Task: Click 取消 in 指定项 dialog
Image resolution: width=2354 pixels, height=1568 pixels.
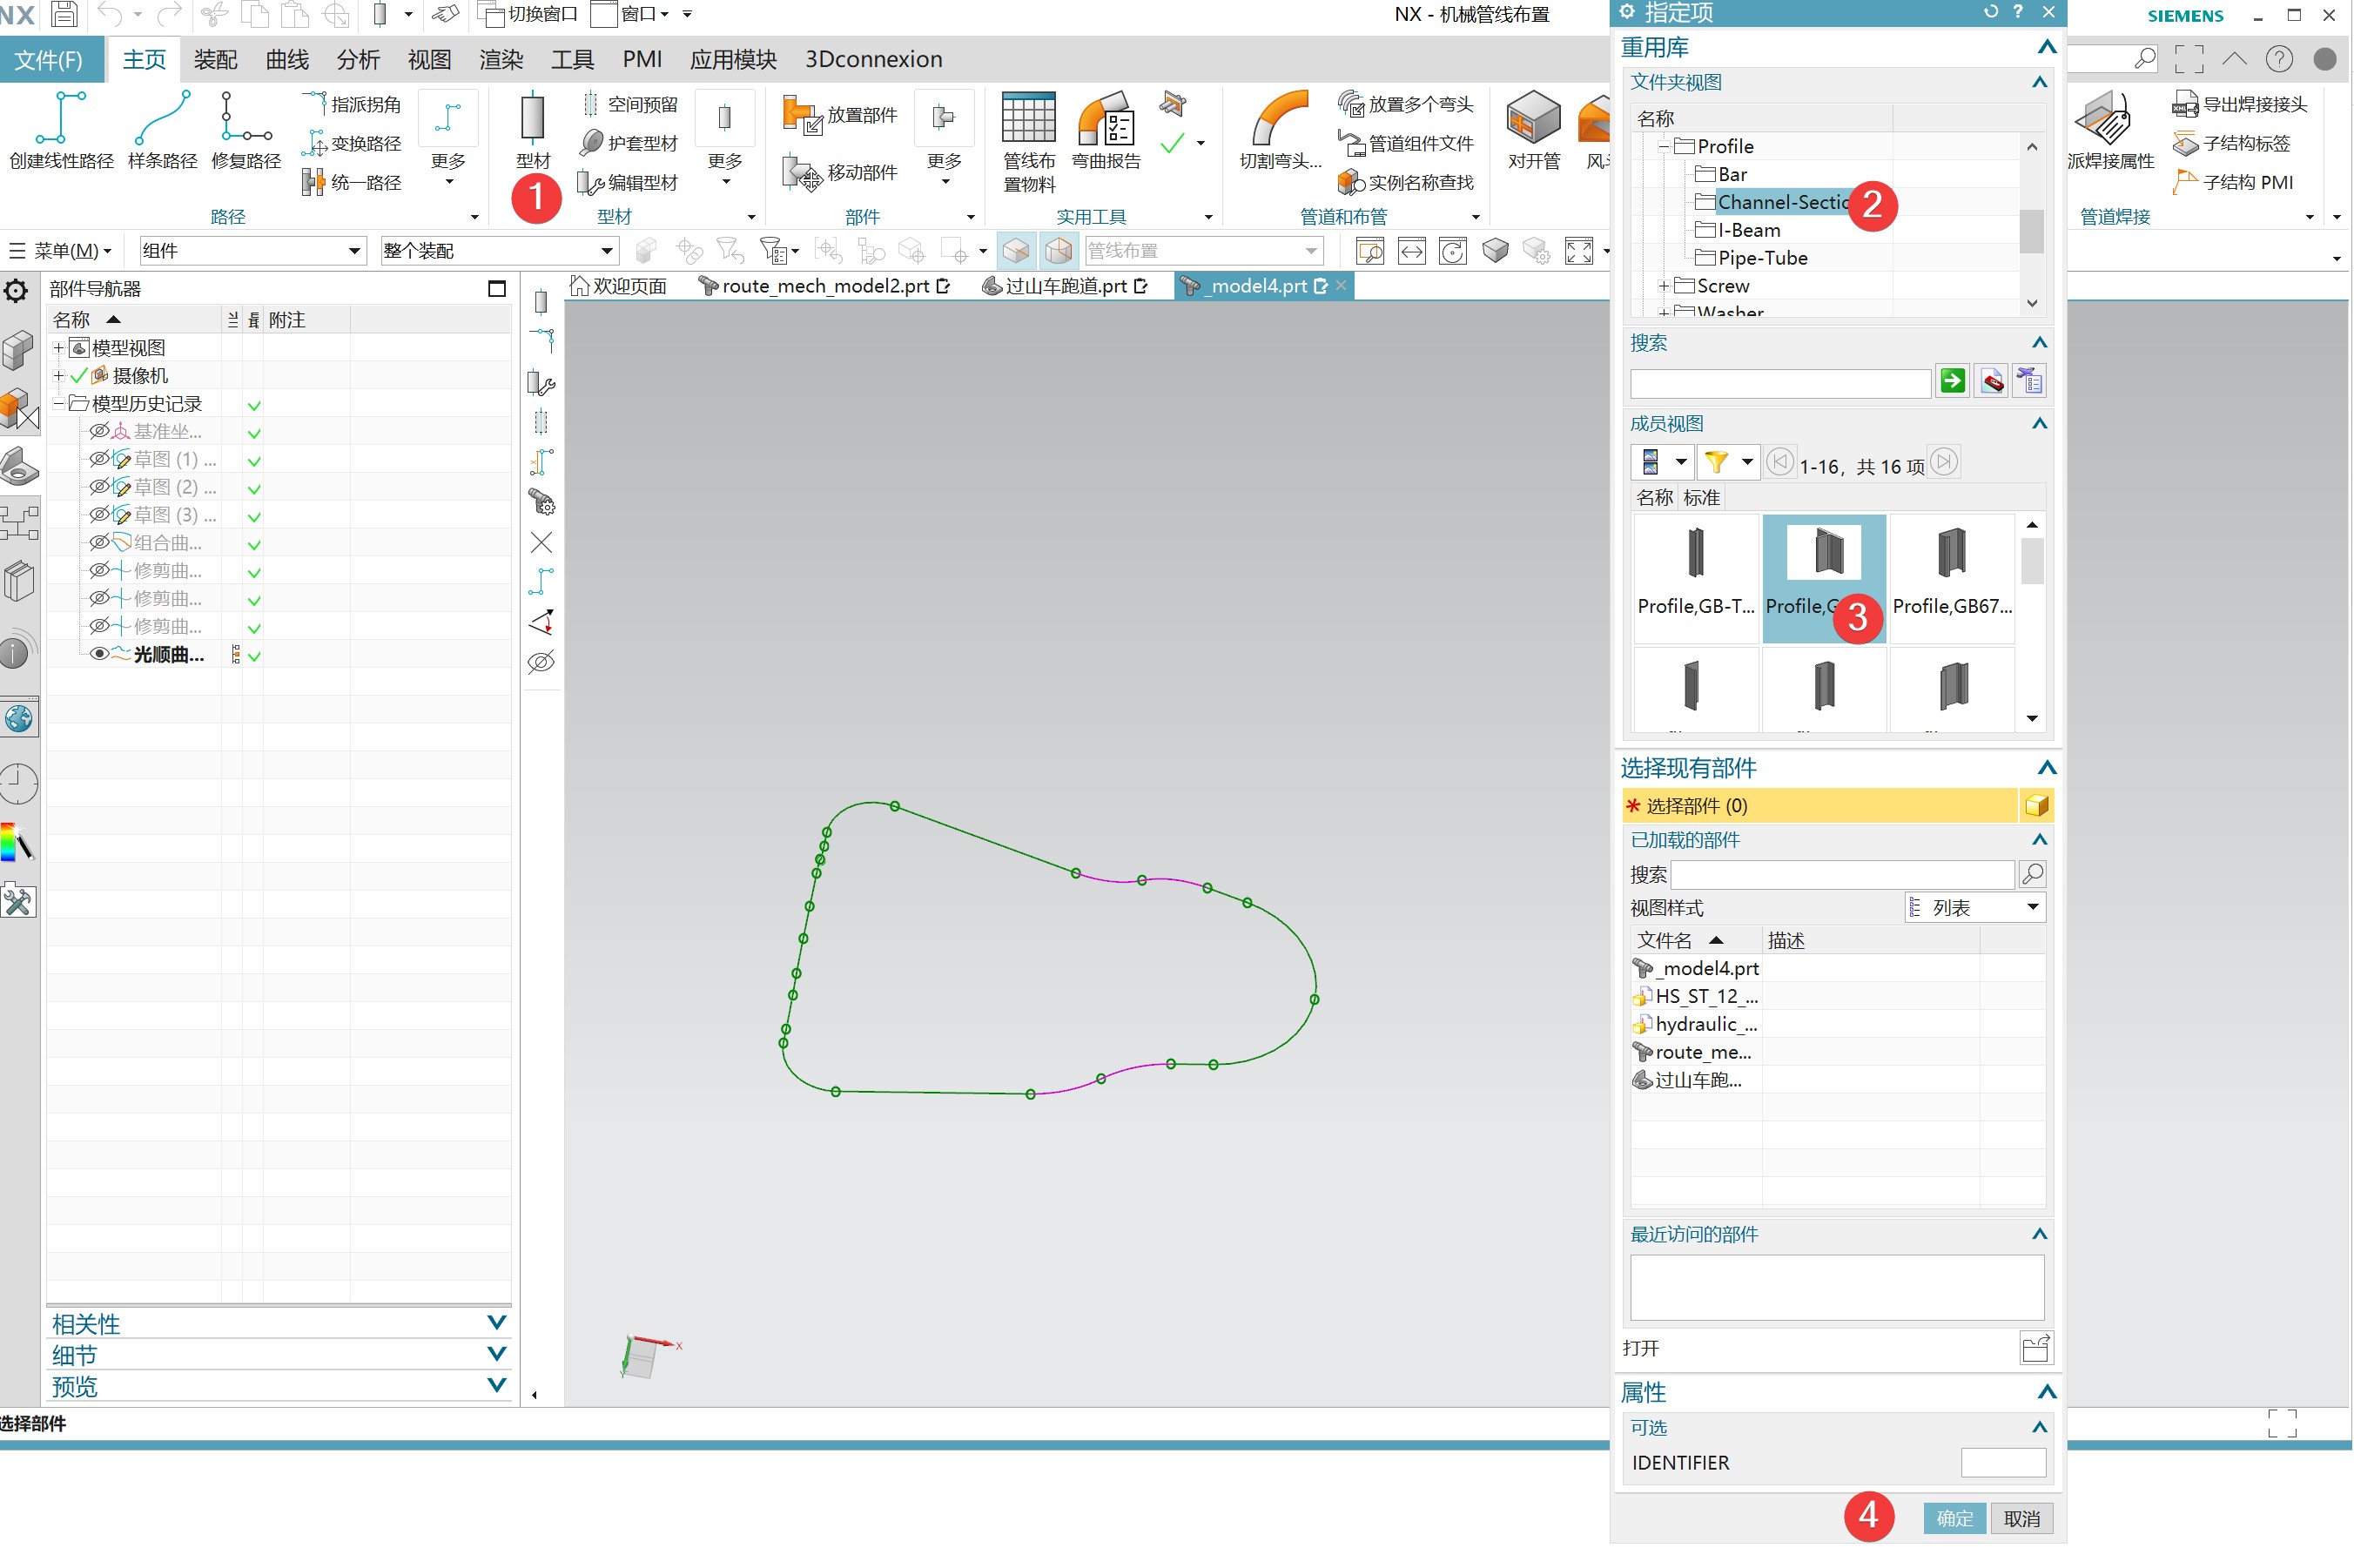Action: click(2021, 1518)
